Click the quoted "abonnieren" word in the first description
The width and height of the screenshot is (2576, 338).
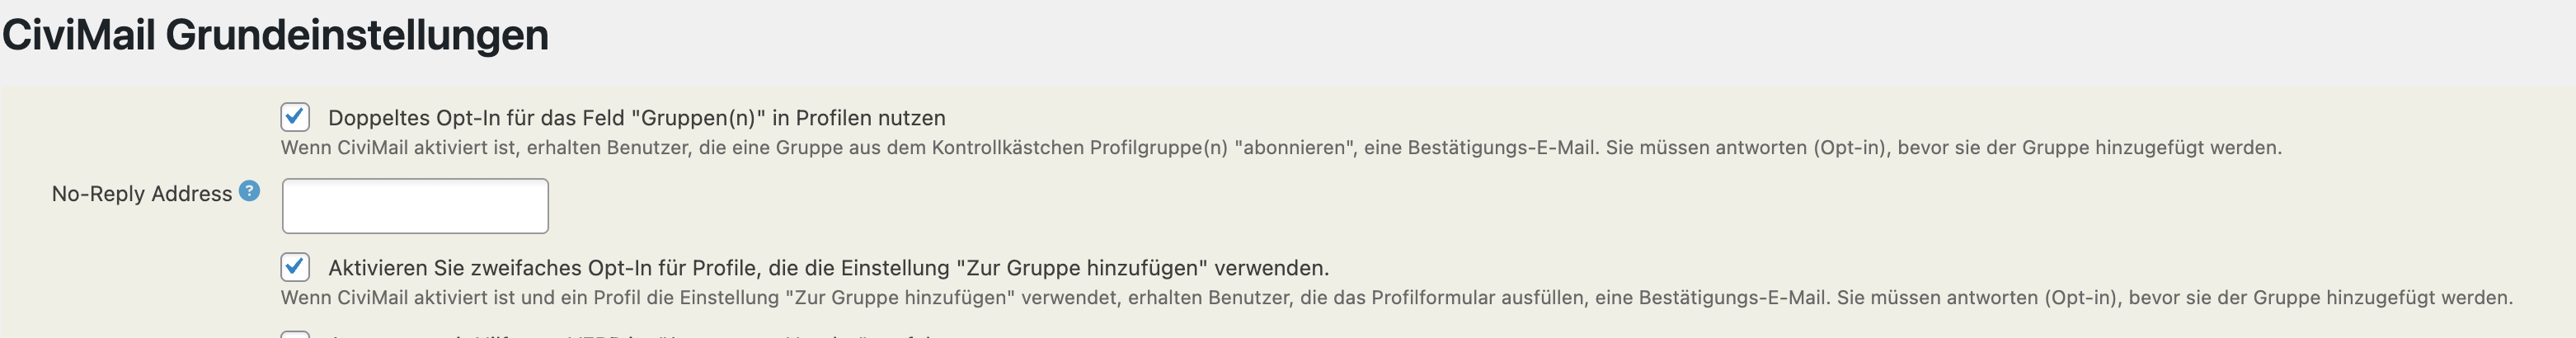(1295, 148)
